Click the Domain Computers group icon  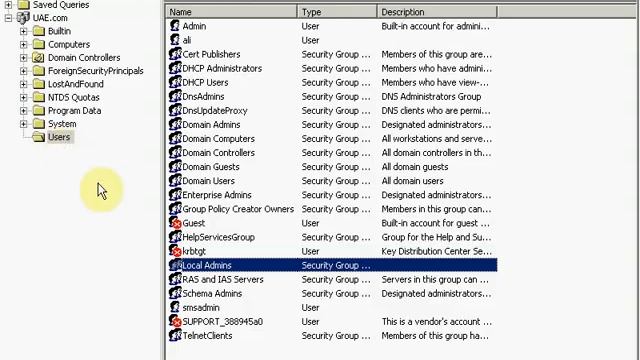175,138
